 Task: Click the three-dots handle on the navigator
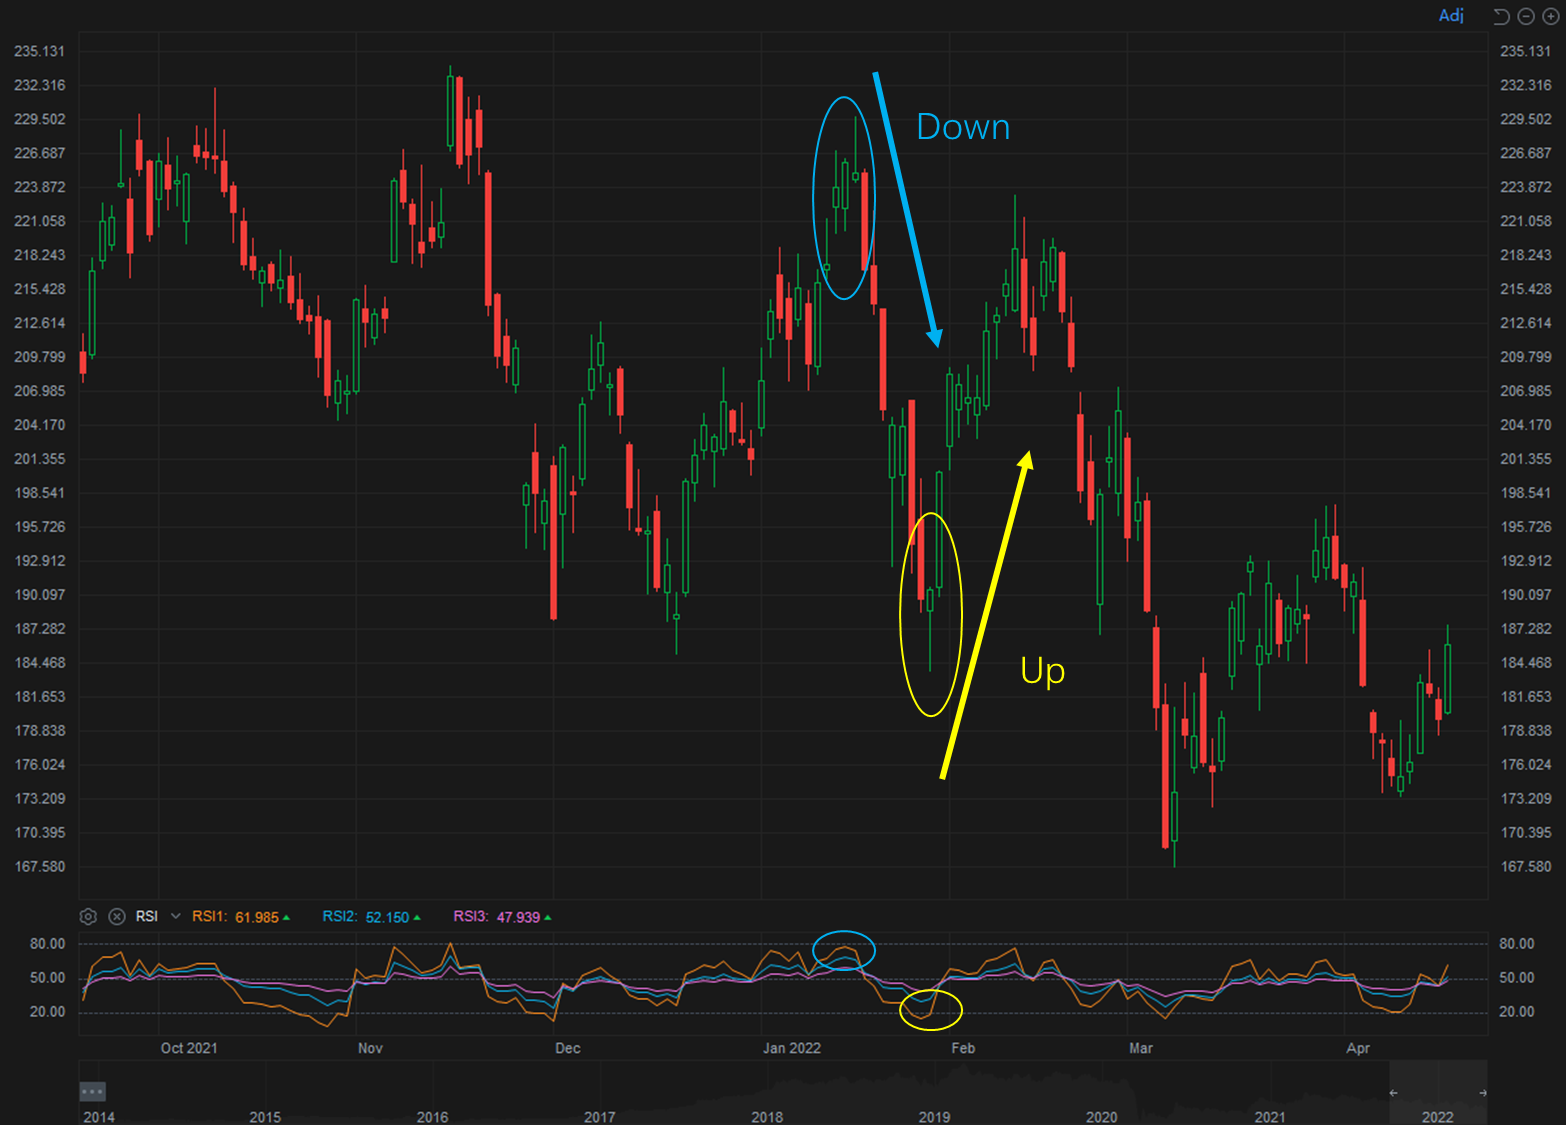[x=92, y=1091]
